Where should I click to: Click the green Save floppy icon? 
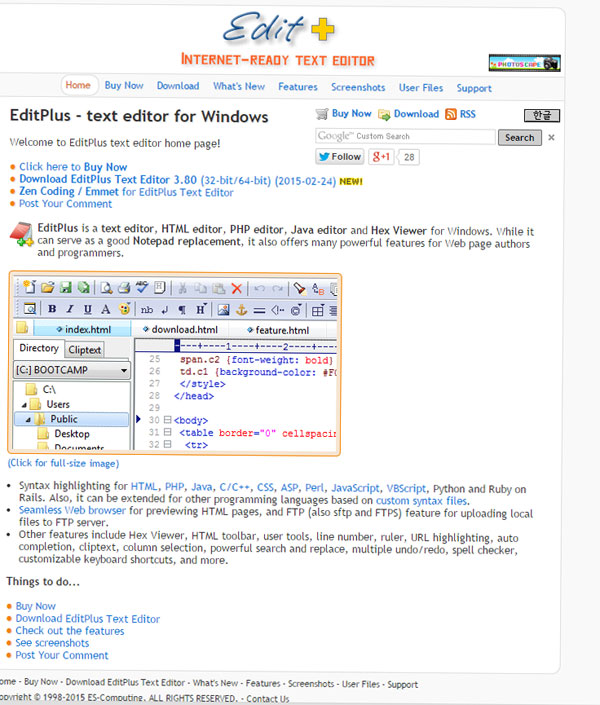(x=66, y=287)
